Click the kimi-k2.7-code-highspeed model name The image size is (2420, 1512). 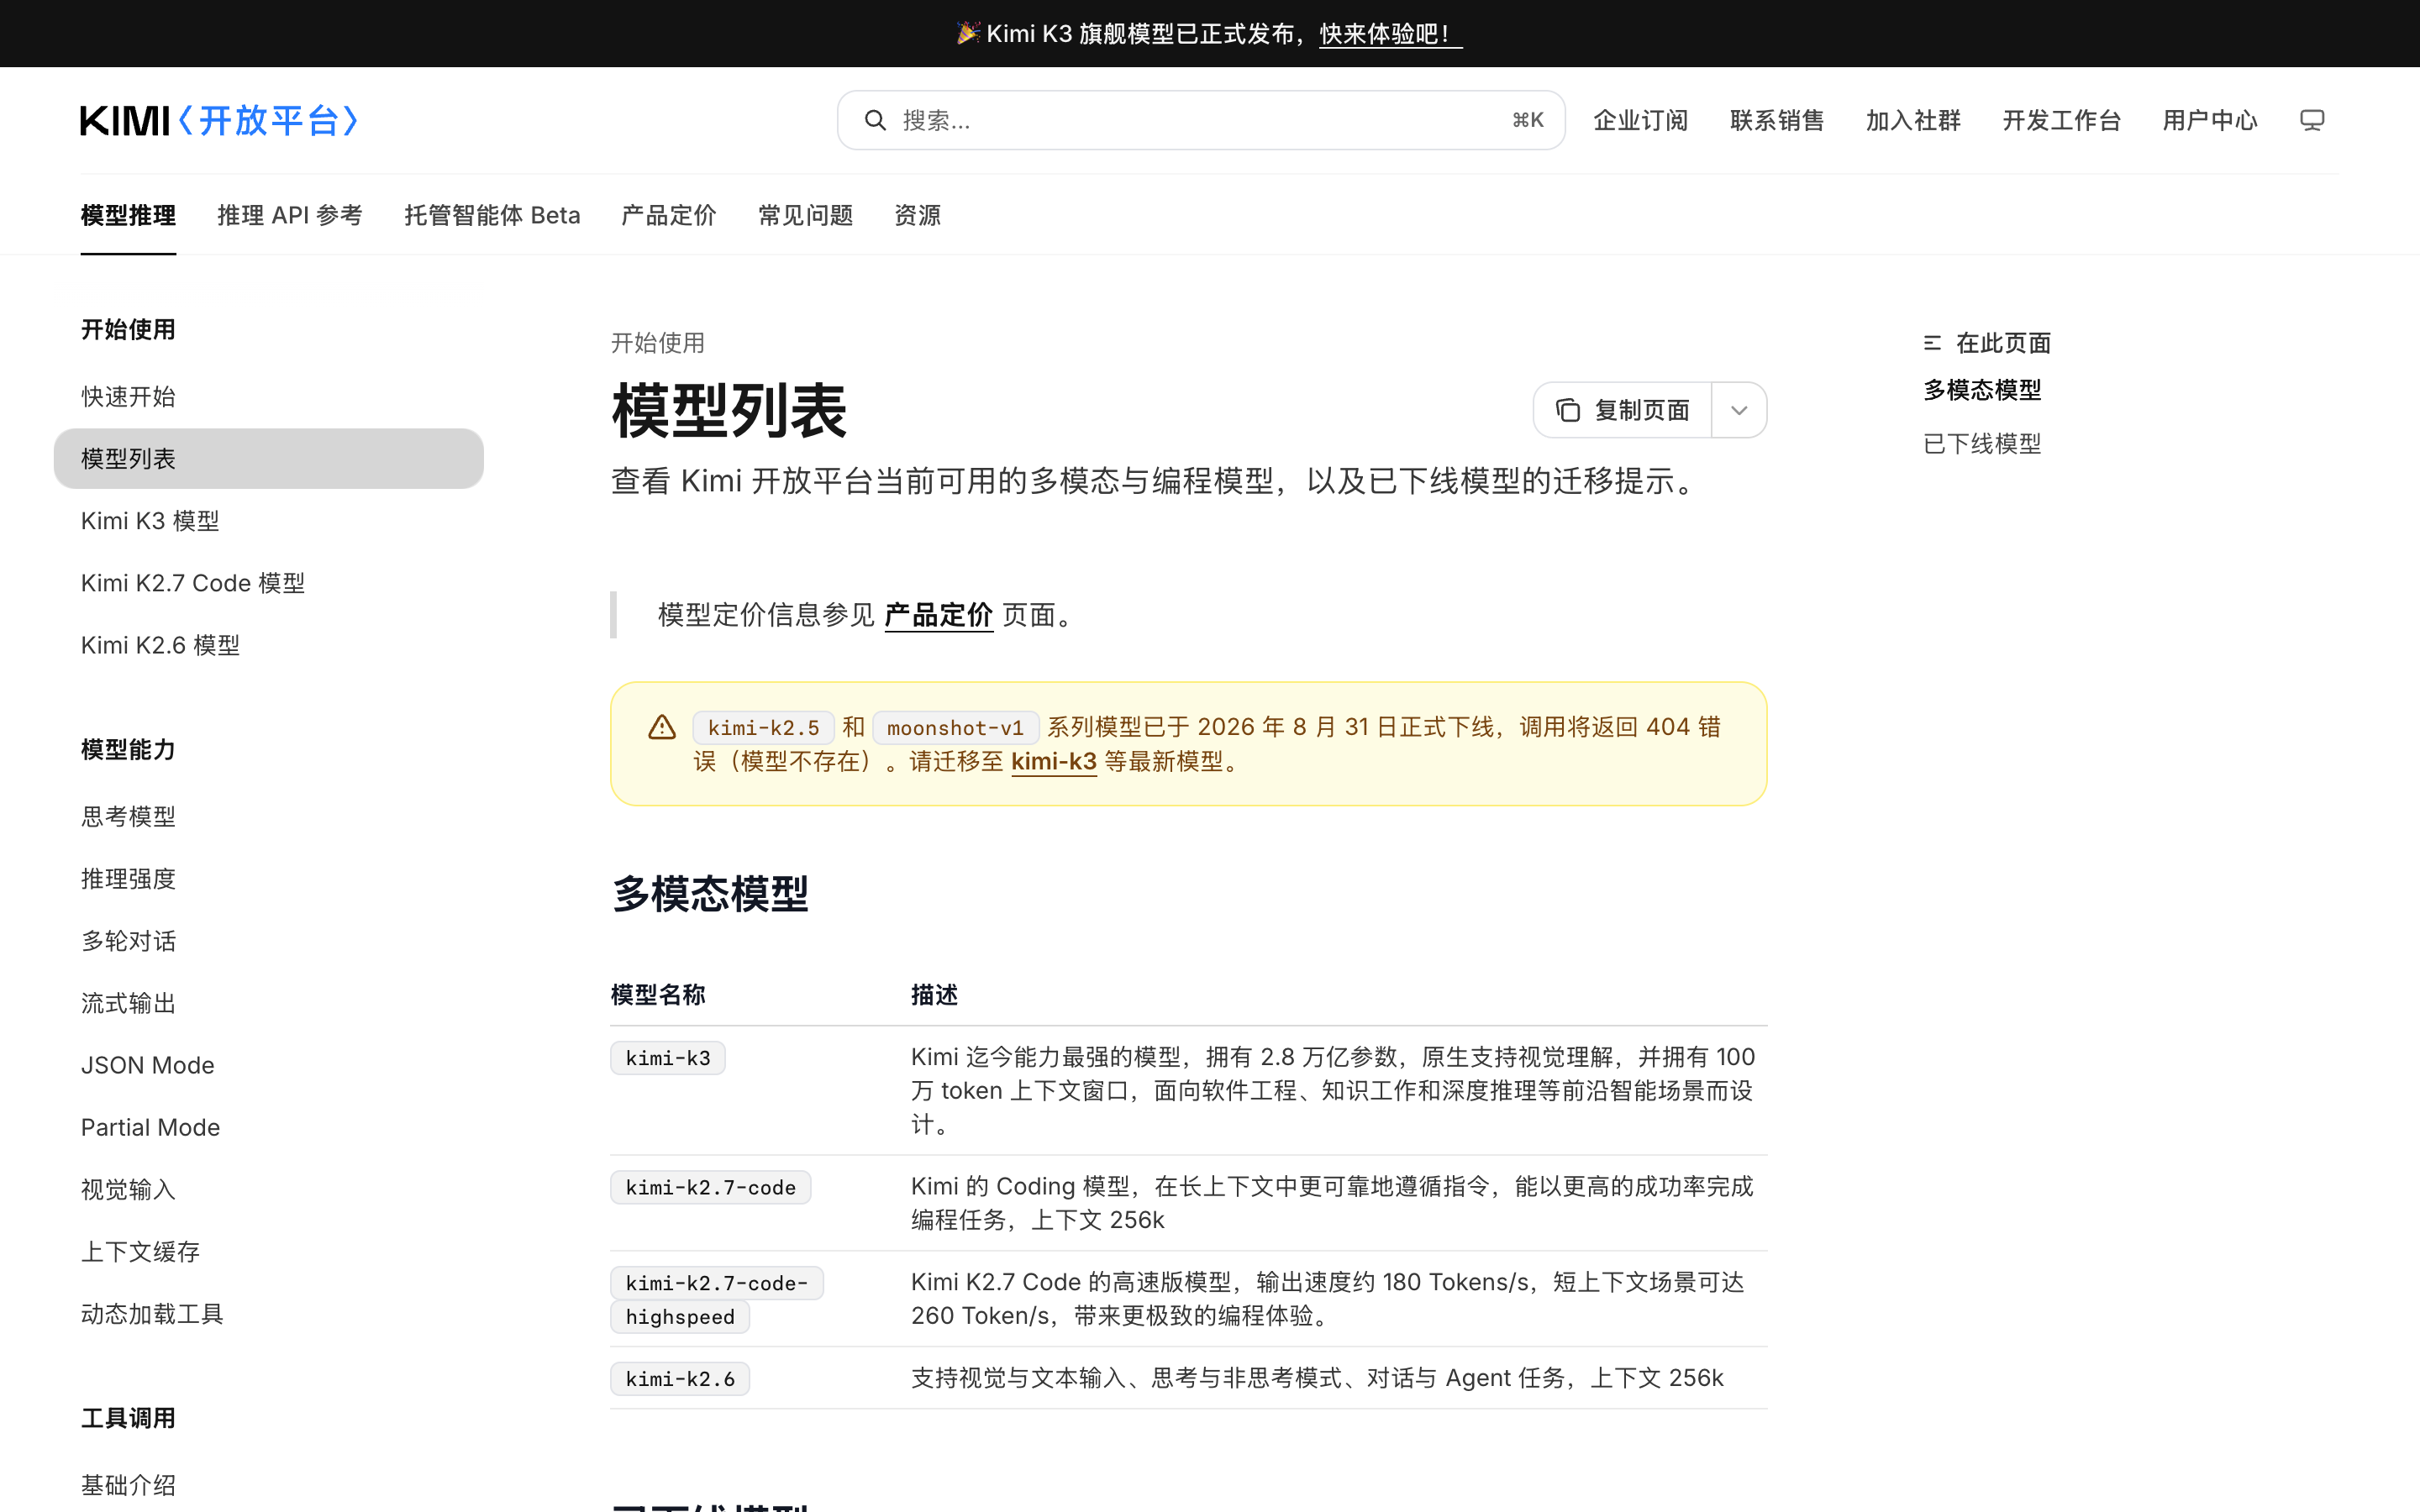coord(717,1300)
